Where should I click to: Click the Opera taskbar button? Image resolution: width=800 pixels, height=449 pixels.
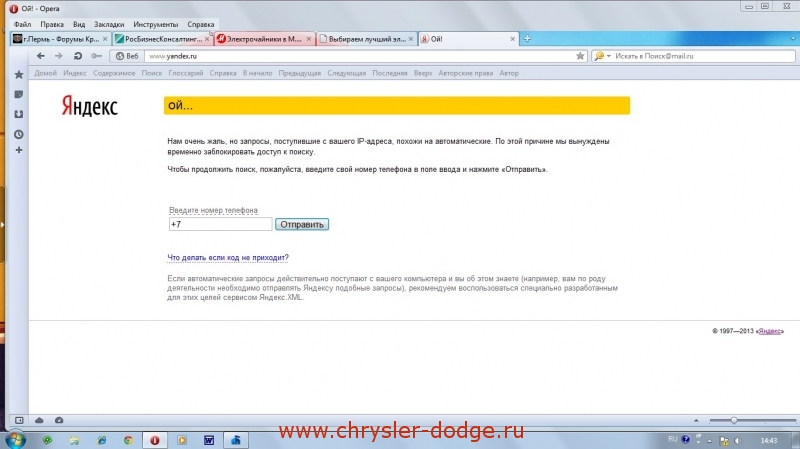pyautogui.click(x=155, y=440)
